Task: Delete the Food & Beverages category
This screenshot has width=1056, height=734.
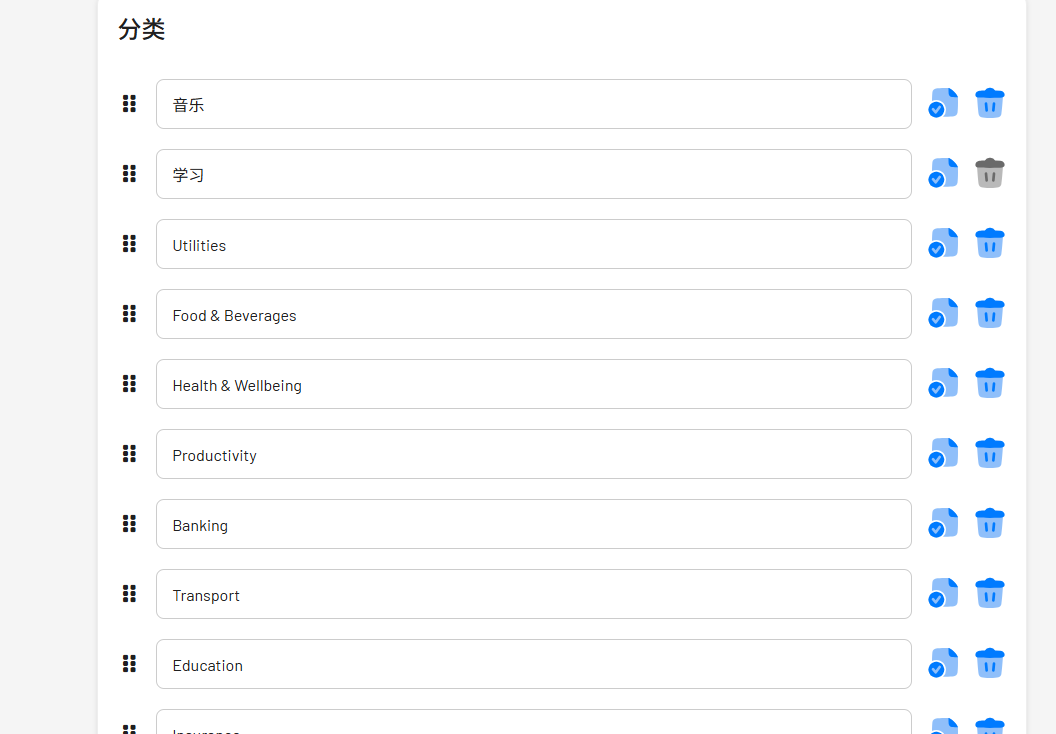Action: pyautogui.click(x=989, y=314)
